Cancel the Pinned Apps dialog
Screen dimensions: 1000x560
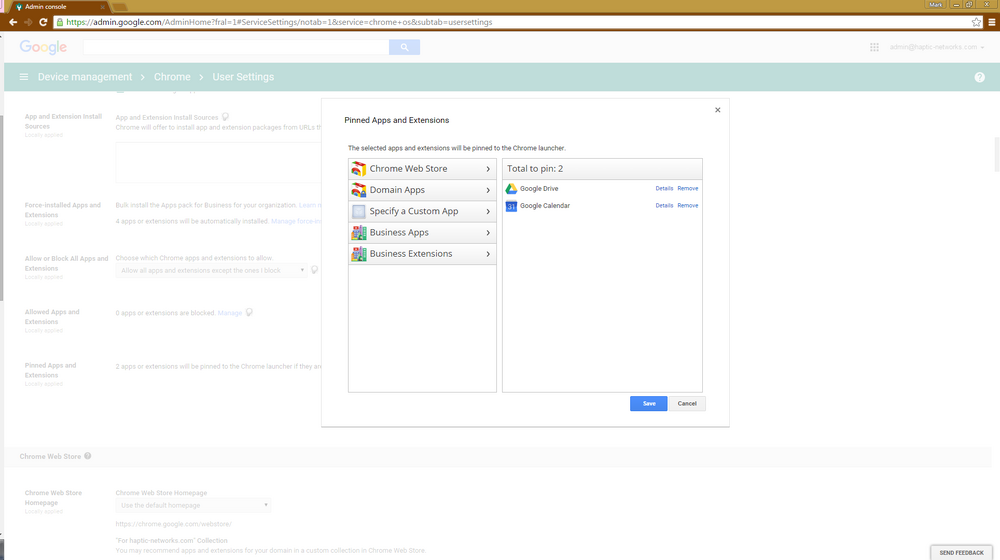pos(687,404)
